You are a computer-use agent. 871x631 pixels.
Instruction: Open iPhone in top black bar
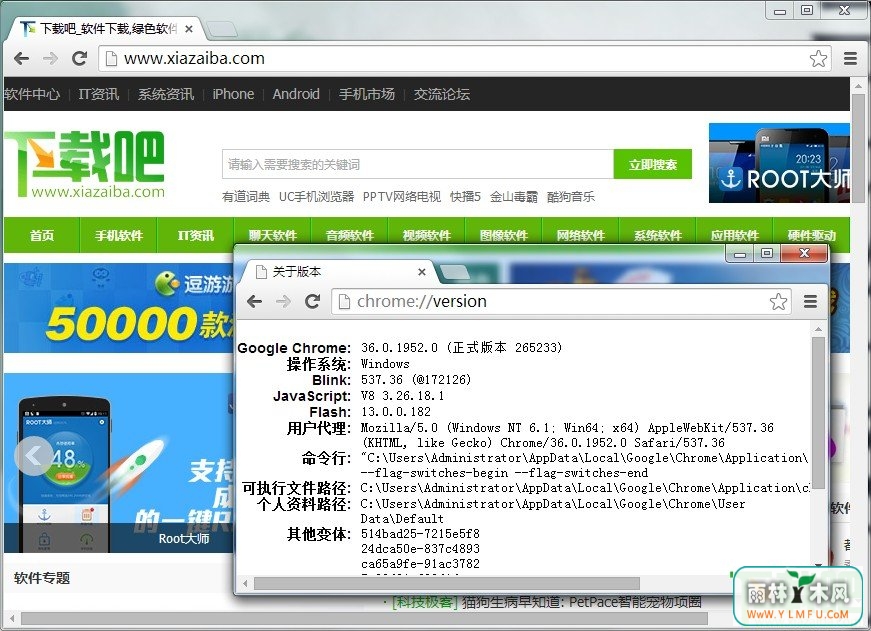[233, 94]
